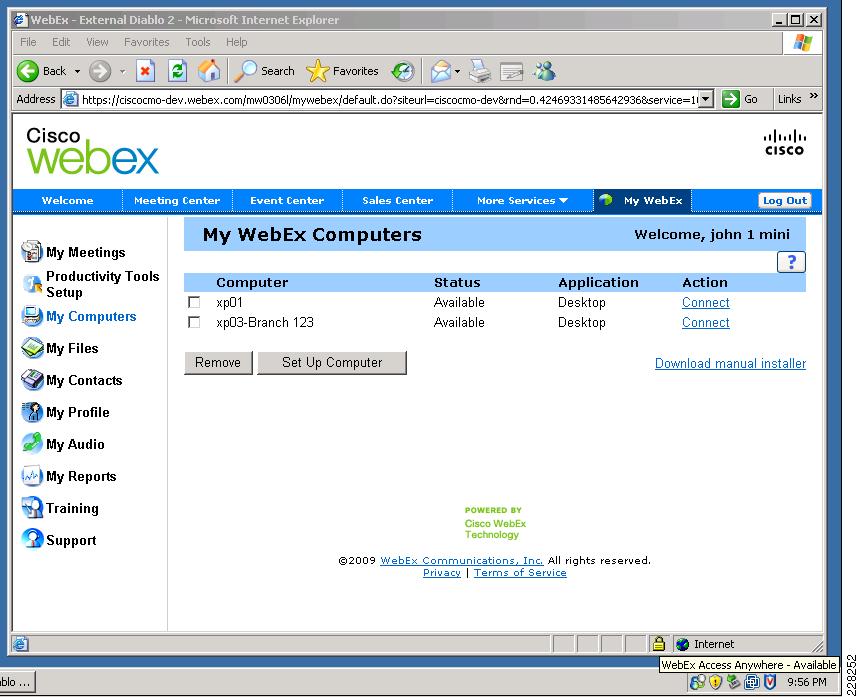The image size is (857, 697).
Task: Open Search magnifier in the toolbar
Action: [245, 71]
